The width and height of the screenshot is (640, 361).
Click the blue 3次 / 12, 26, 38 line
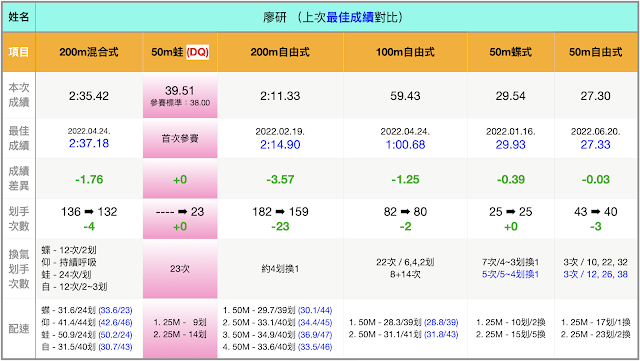point(596,274)
